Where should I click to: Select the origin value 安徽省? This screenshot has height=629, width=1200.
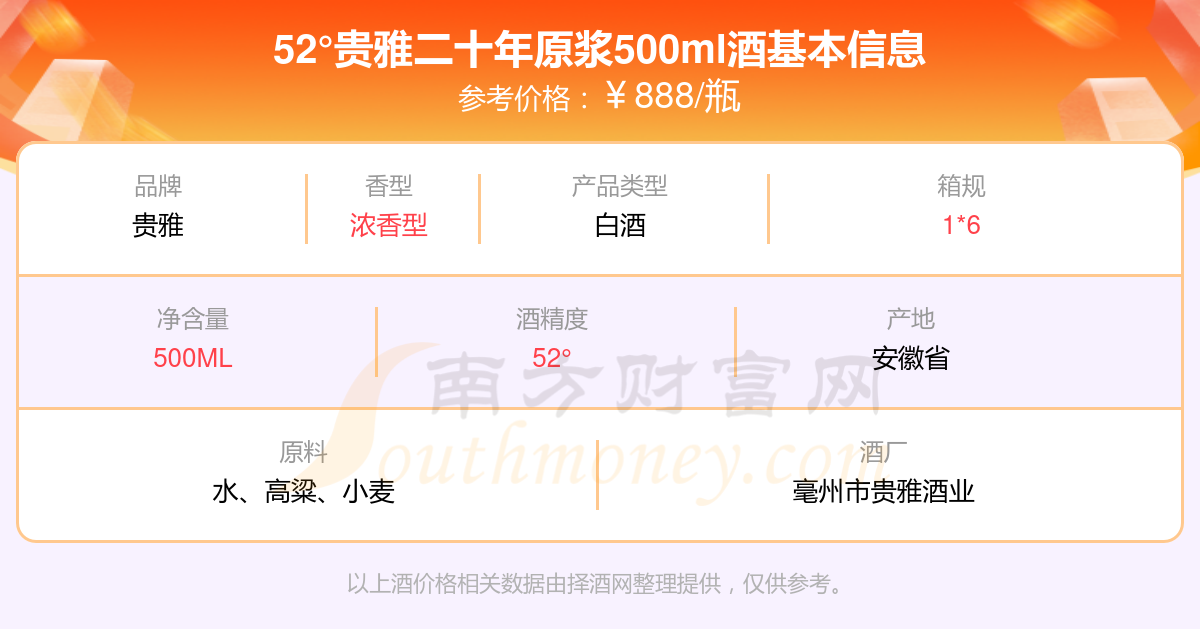911,358
